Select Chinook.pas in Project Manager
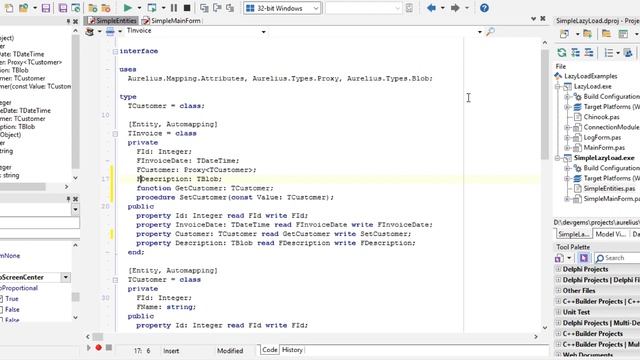 (601, 117)
